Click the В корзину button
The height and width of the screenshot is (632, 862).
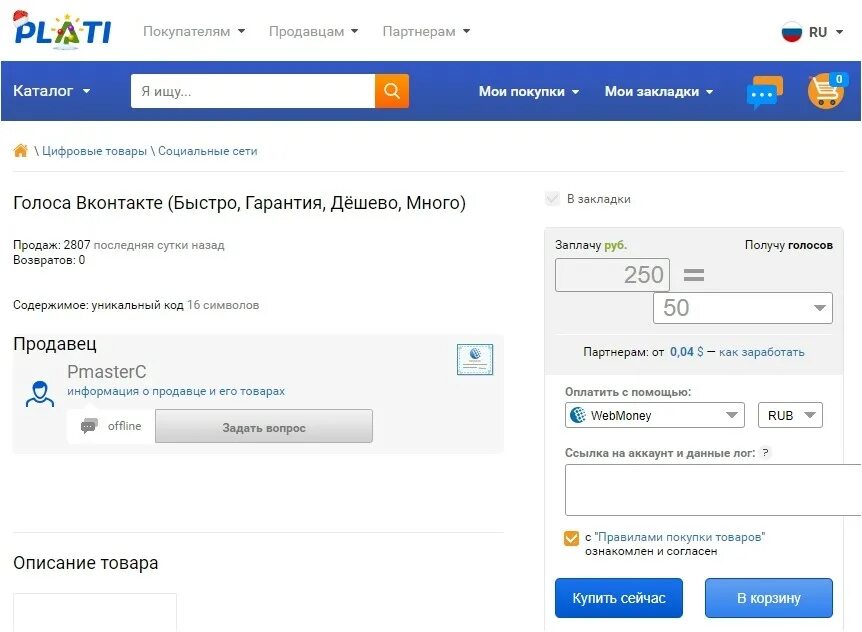click(x=769, y=598)
